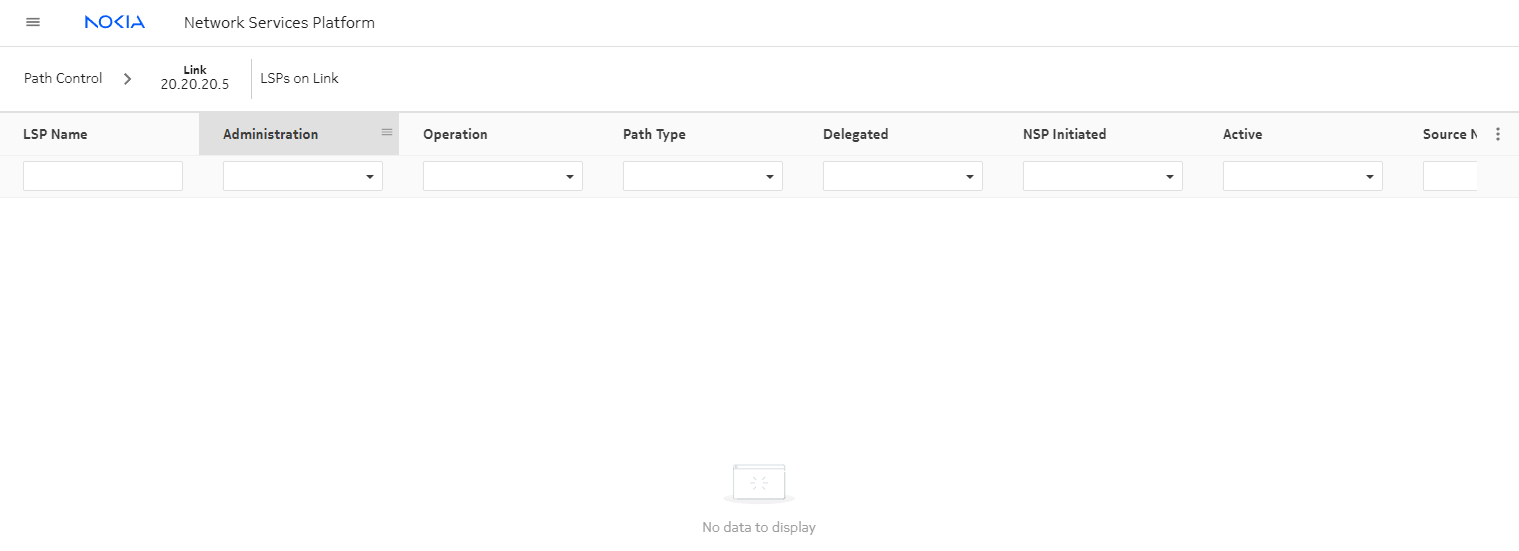
Task: Select the LSPs on Link tab
Action: point(299,78)
